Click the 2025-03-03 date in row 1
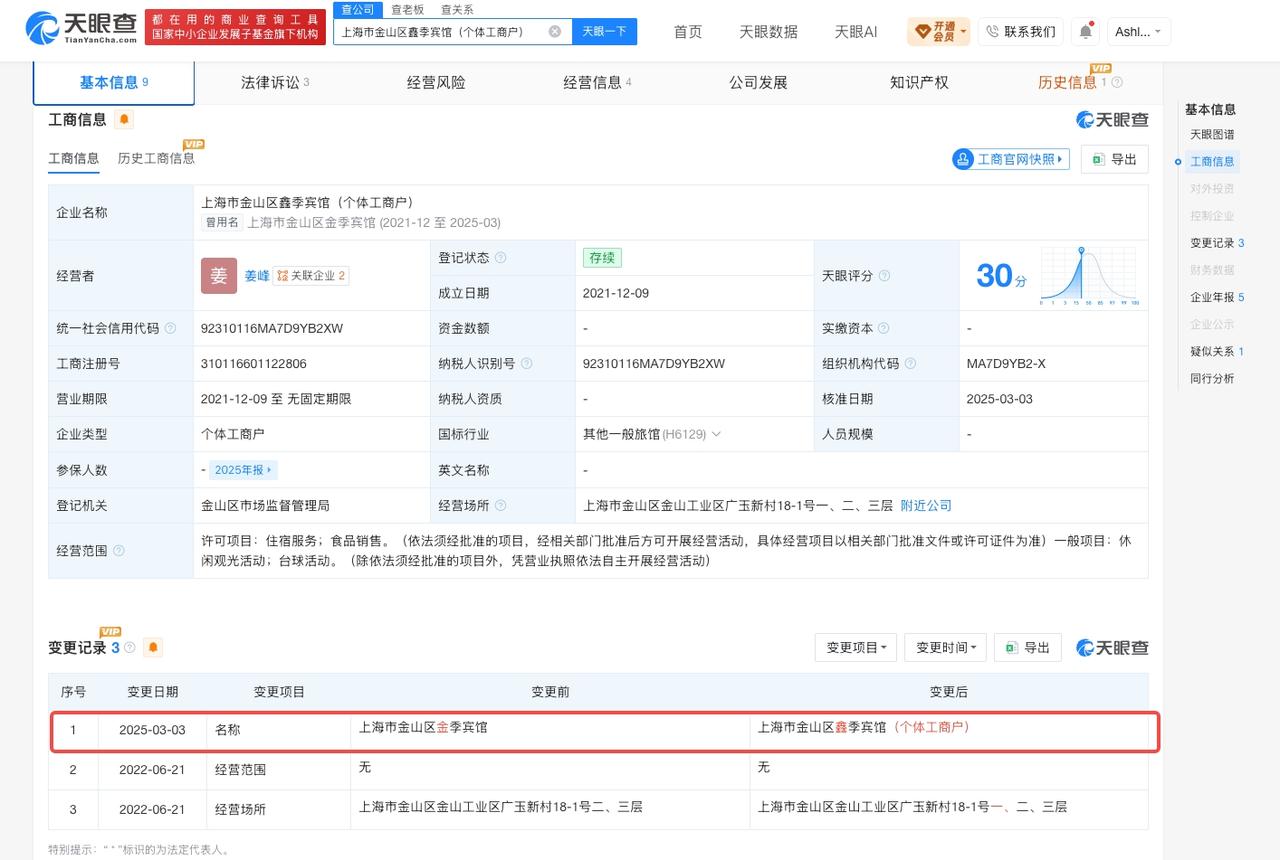1280x860 pixels. click(152, 729)
